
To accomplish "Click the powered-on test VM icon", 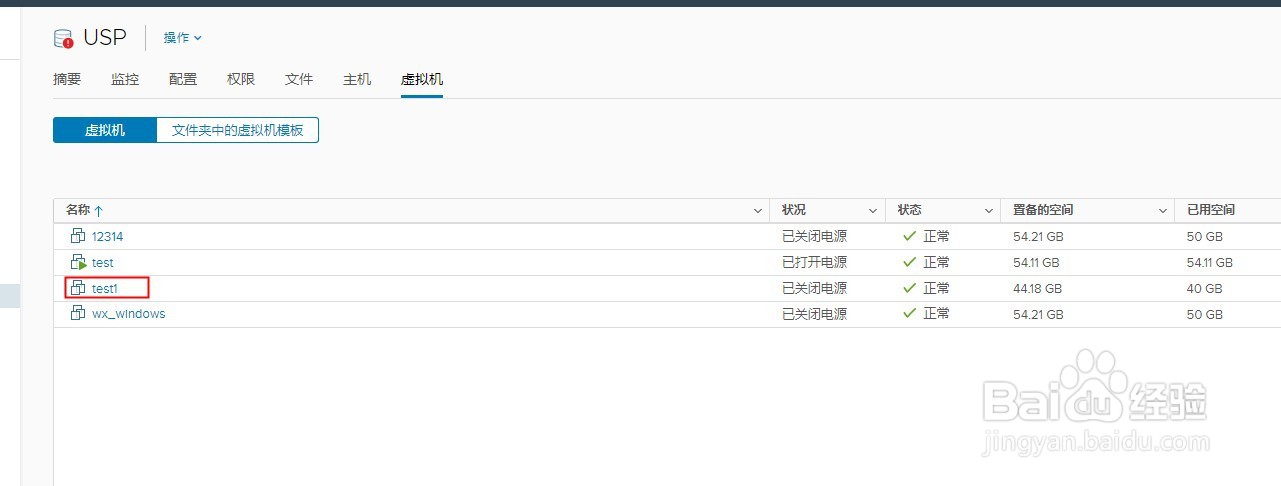I will [78, 262].
